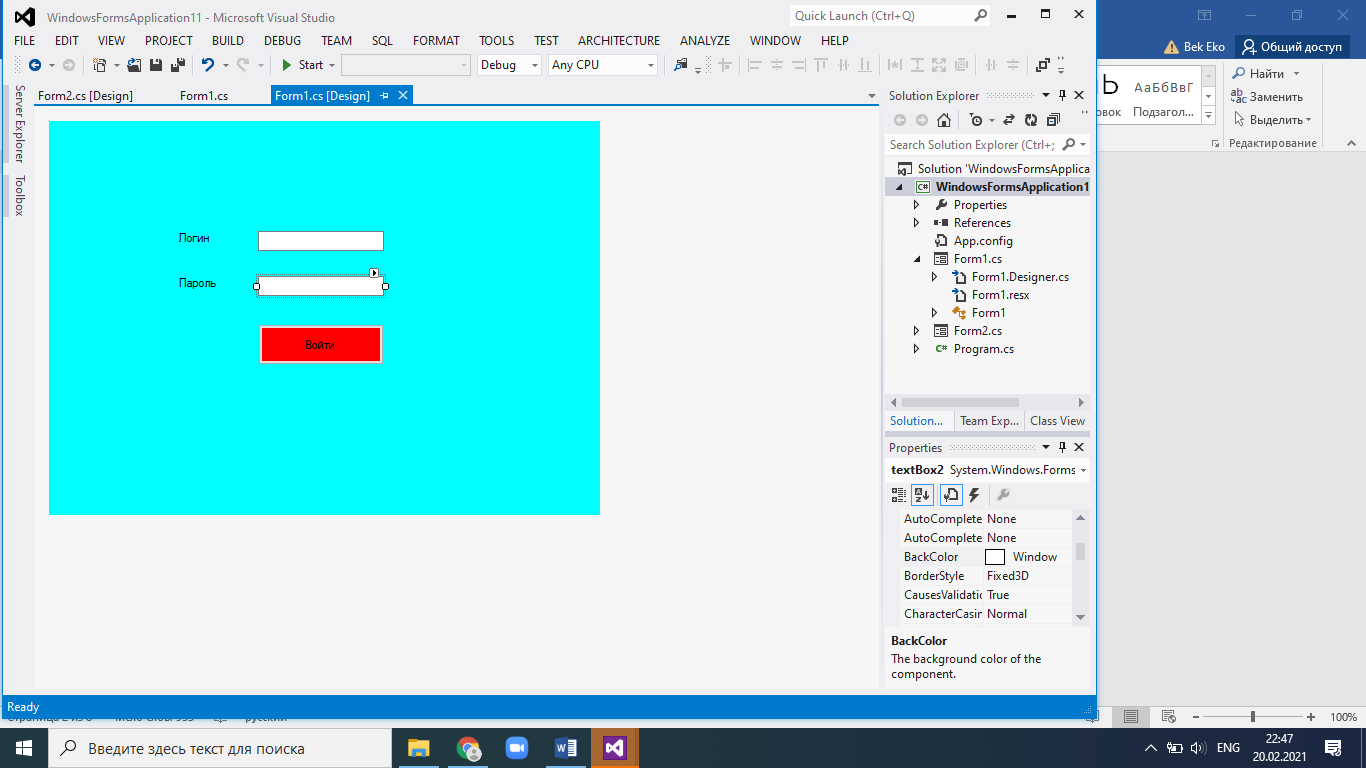Open the Debug configuration dropdown
The height and width of the screenshot is (768, 1366).
pos(537,65)
